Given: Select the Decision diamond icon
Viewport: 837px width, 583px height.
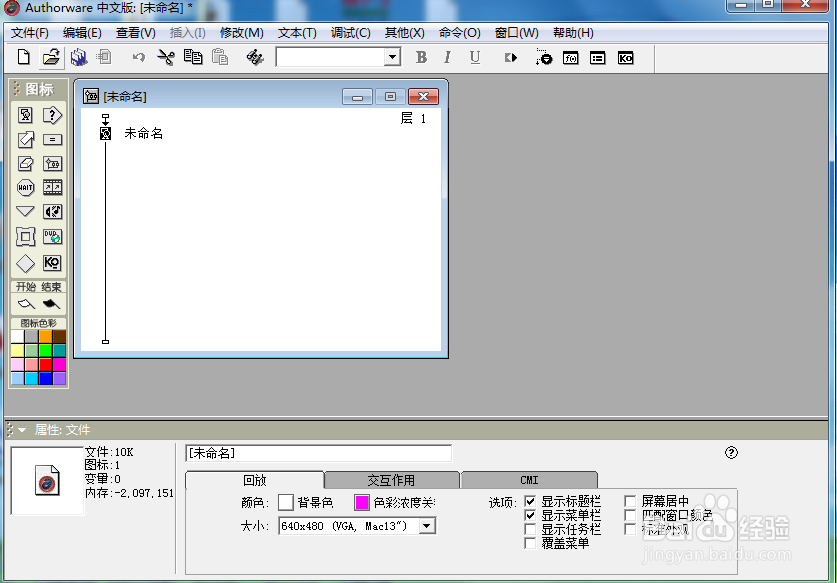Looking at the screenshot, I should [25, 263].
